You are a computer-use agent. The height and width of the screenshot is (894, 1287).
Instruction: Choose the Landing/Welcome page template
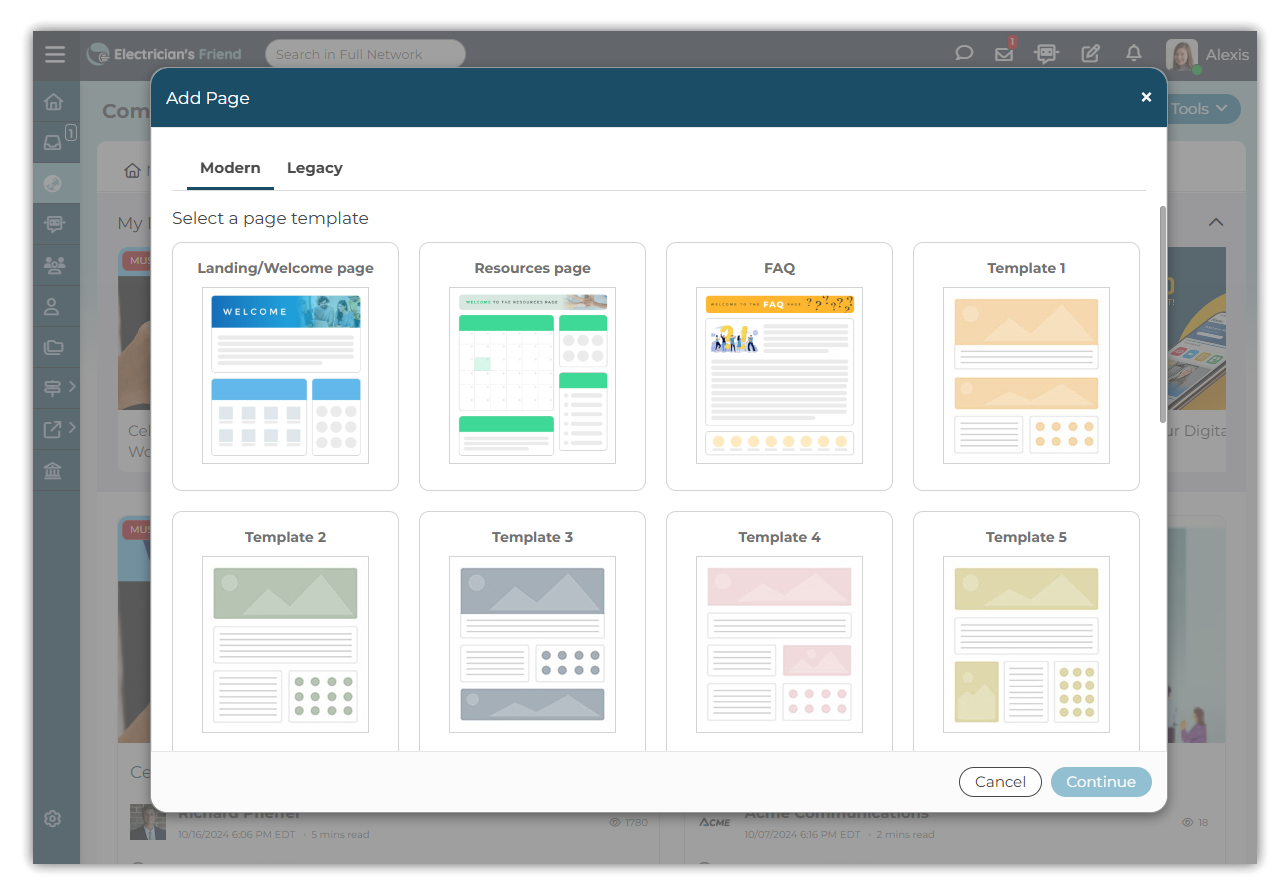285,366
